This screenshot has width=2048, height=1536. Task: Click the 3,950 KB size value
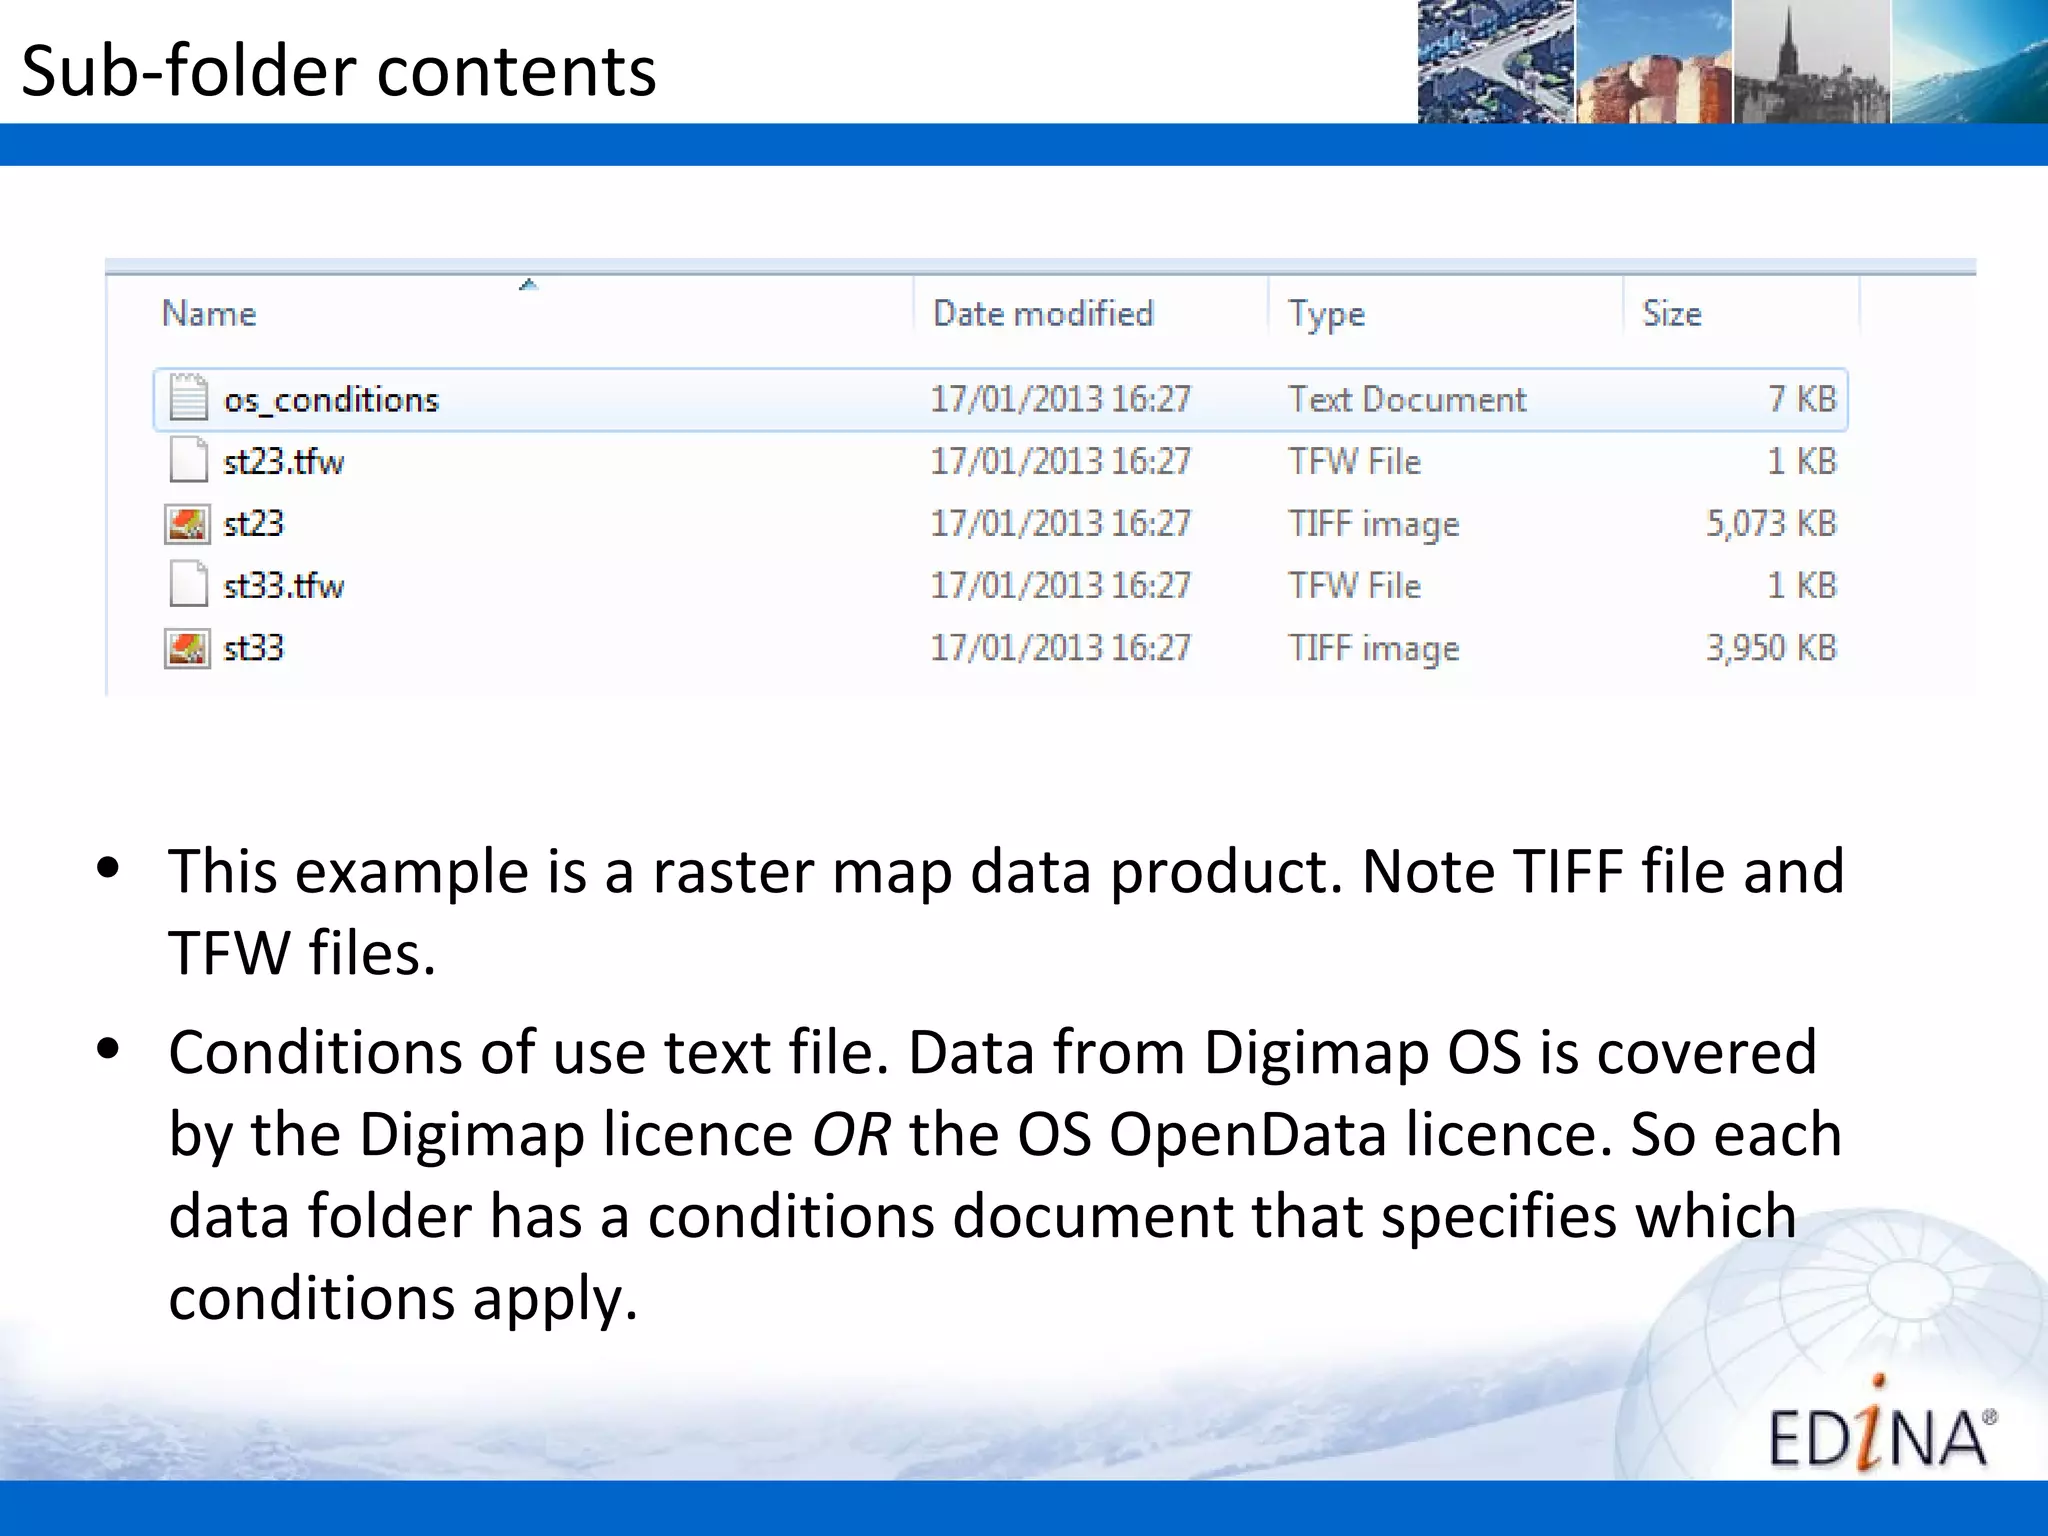pyautogui.click(x=1771, y=648)
